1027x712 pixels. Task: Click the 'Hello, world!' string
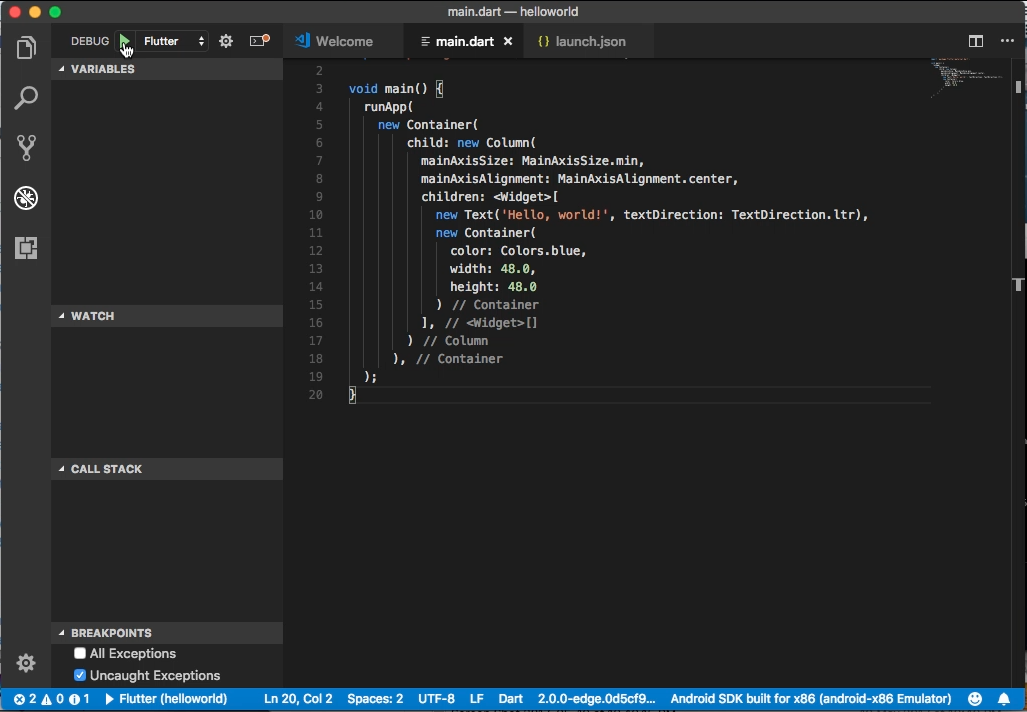coord(555,215)
